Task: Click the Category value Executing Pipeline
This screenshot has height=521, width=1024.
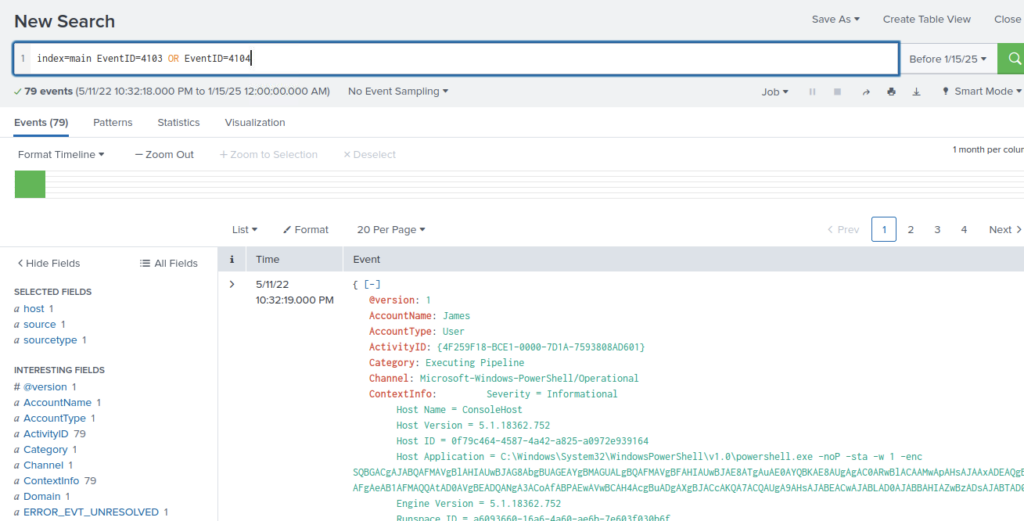Action: pos(475,363)
